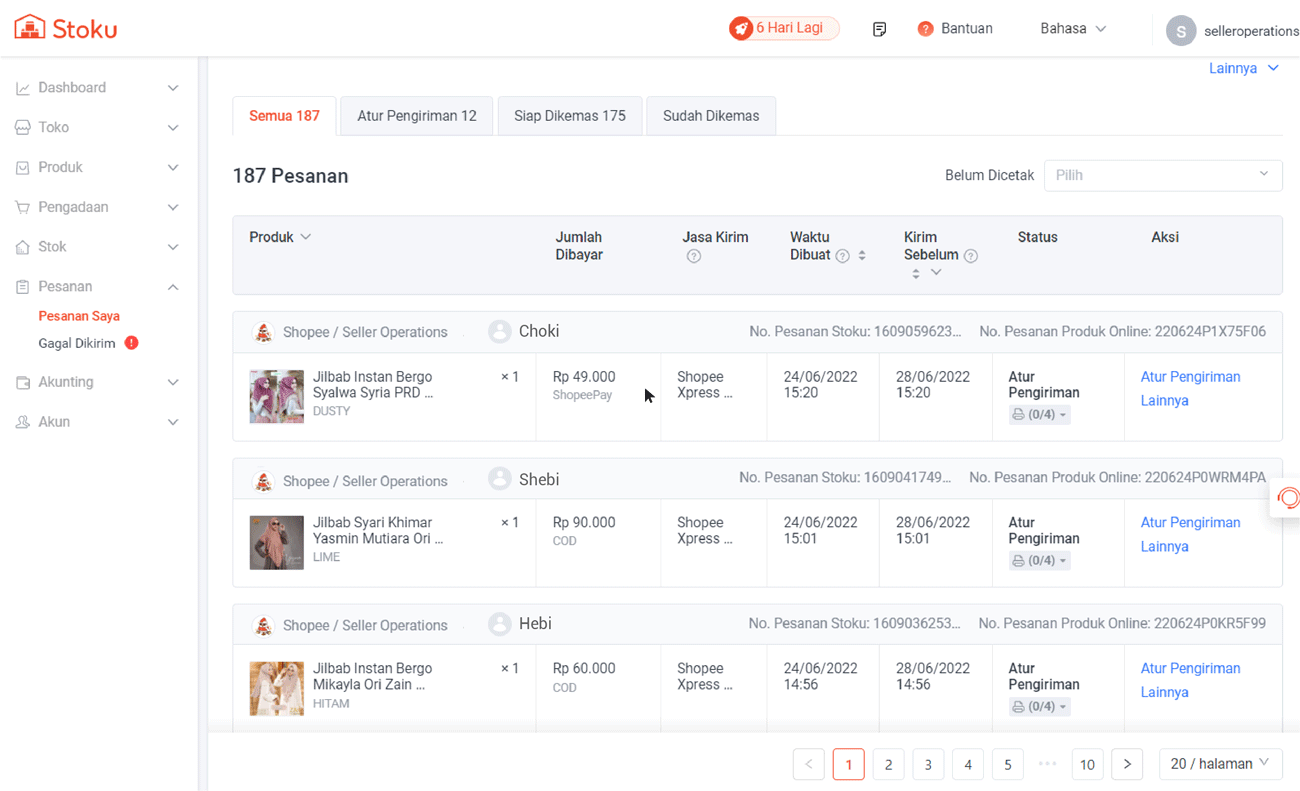Open the Atur Pengiriman 12 tab
The height and width of the screenshot is (791, 1300).
coord(416,116)
